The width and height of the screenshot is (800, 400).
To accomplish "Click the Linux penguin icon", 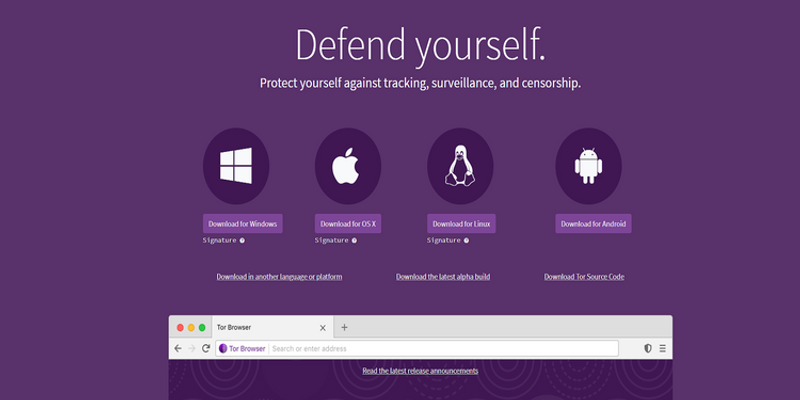I will click(460, 166).
